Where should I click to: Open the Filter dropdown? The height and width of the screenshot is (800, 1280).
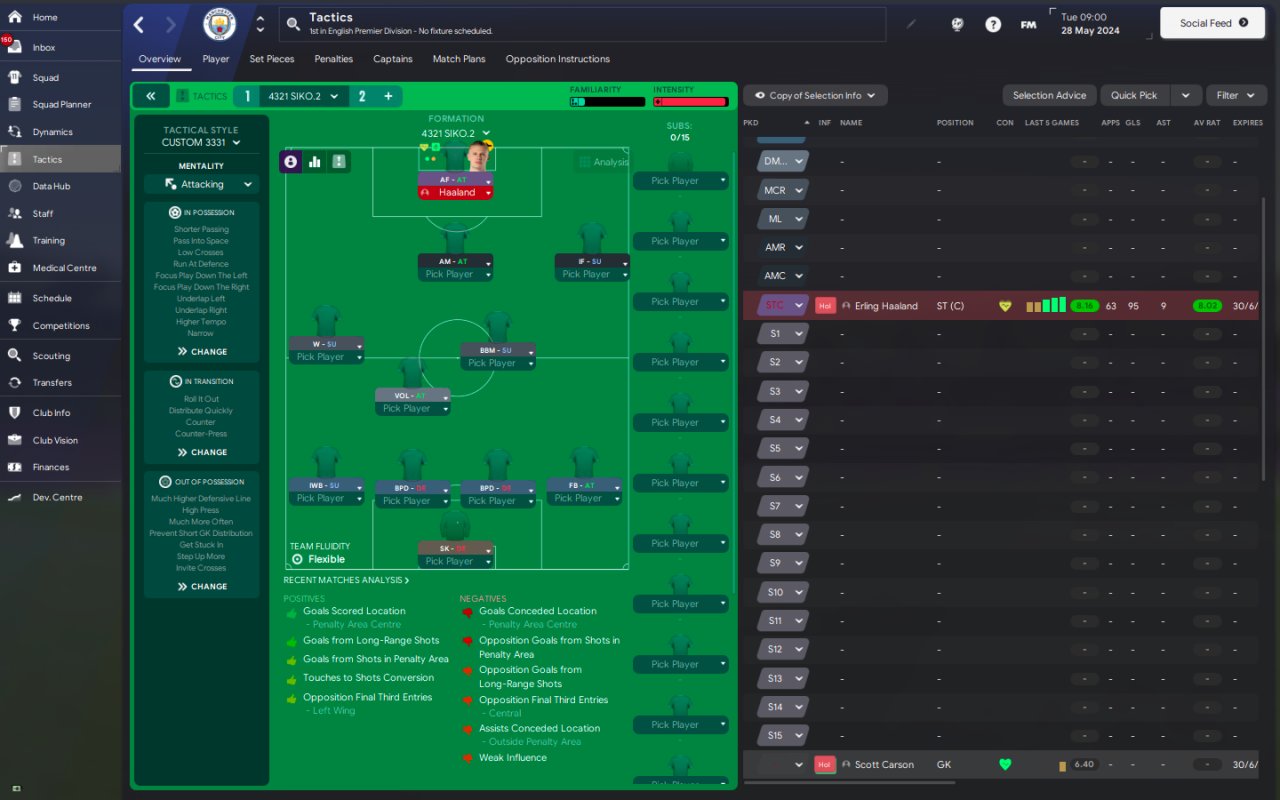(x=1236, y=95)
